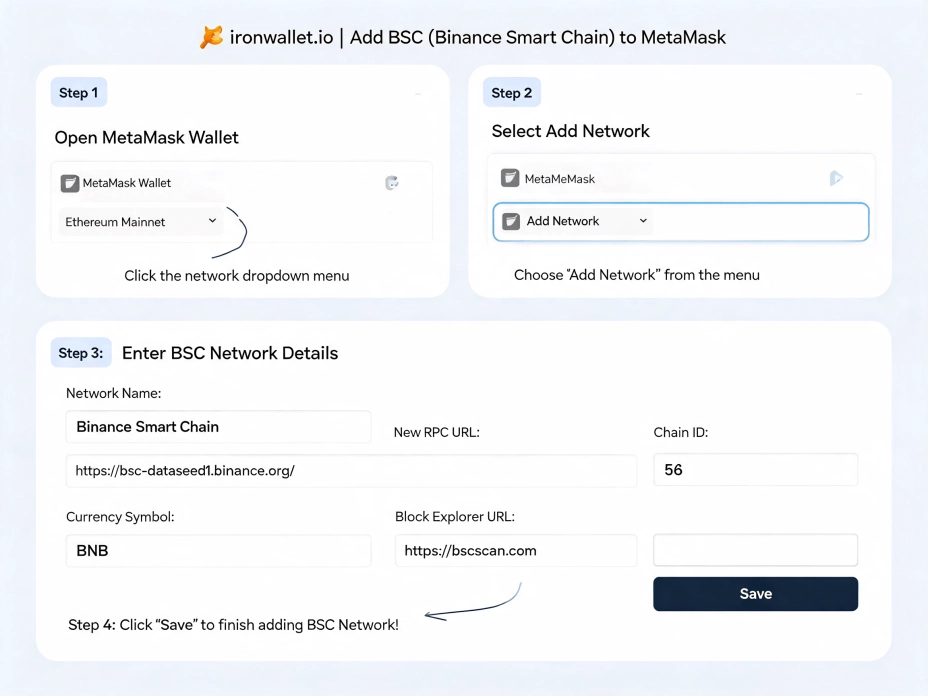
Task: Click the 'Step 4: Click Save' instruction text
Action: tap(233, 625)
